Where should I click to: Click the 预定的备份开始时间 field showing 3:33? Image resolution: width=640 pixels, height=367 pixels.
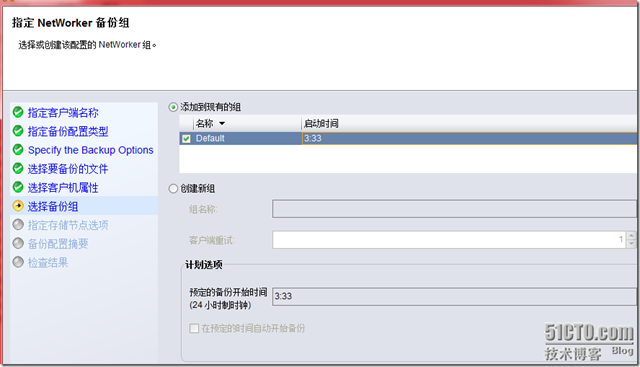(454, 296)
